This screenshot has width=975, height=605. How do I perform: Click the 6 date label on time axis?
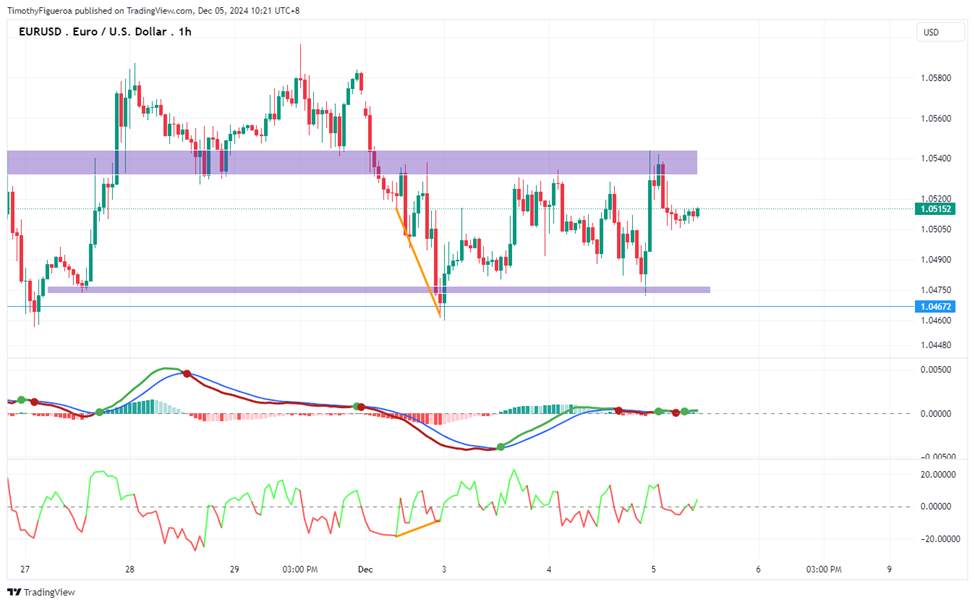(758, 570)
